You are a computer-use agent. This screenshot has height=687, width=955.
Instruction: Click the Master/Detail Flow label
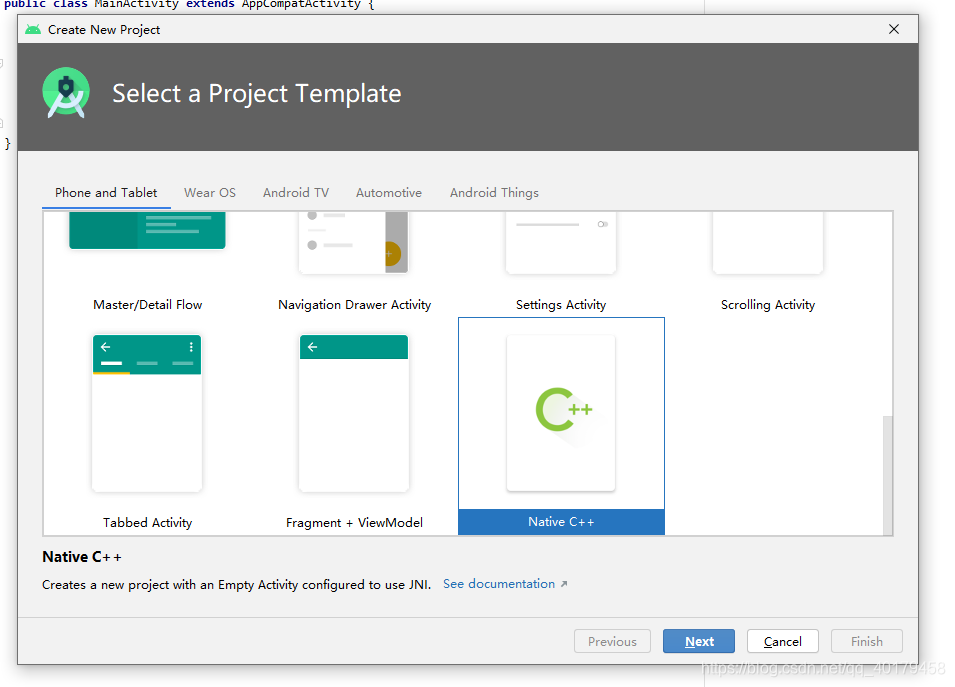(147, 305)
